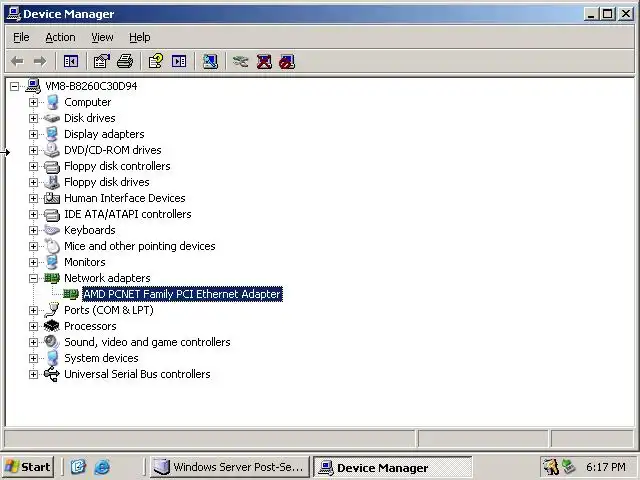Click the network connection tray icon
The width and height of the screenshot is (640, 480).
568,467
